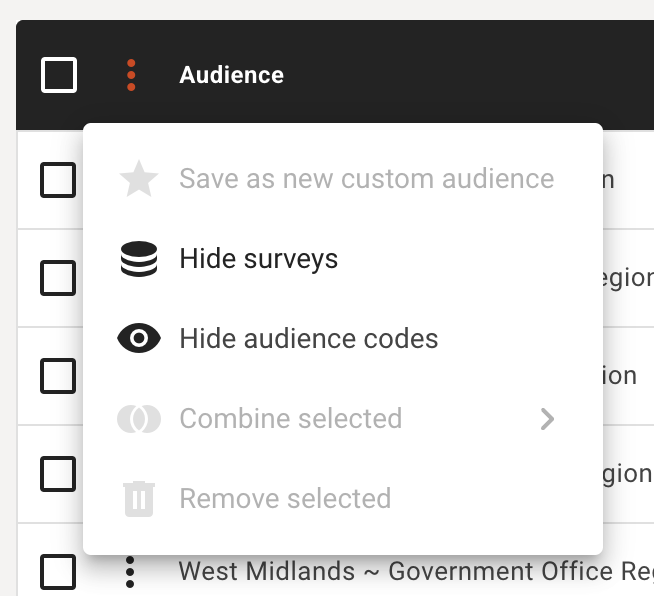Open West Midlands Government Office Region audience
The width and height of the screenshot is (654, 596).
point(416,571)
